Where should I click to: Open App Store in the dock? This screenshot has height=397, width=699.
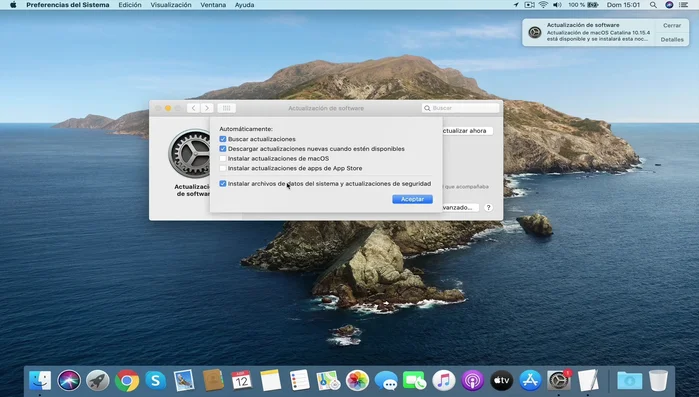tap(530, 381)
